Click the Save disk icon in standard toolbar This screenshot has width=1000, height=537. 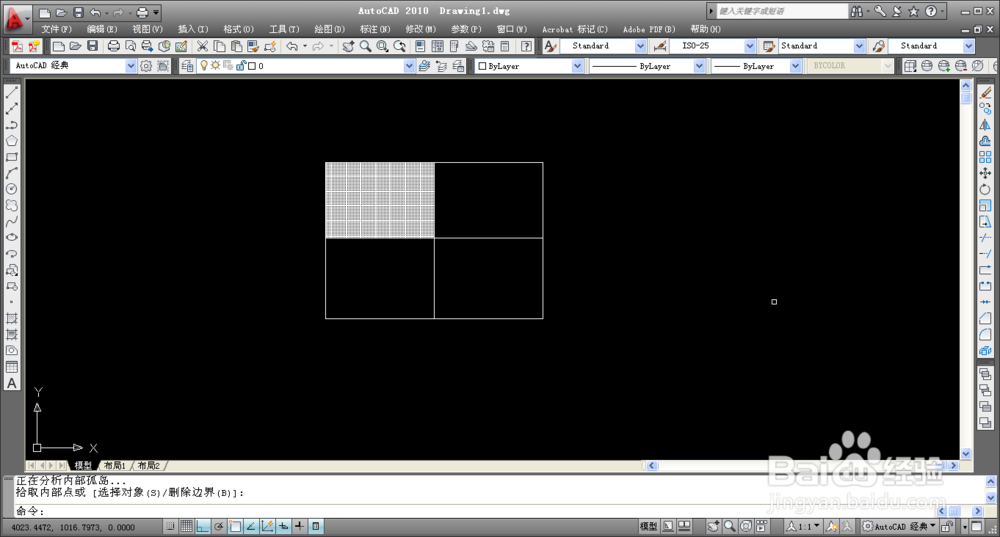92,46
